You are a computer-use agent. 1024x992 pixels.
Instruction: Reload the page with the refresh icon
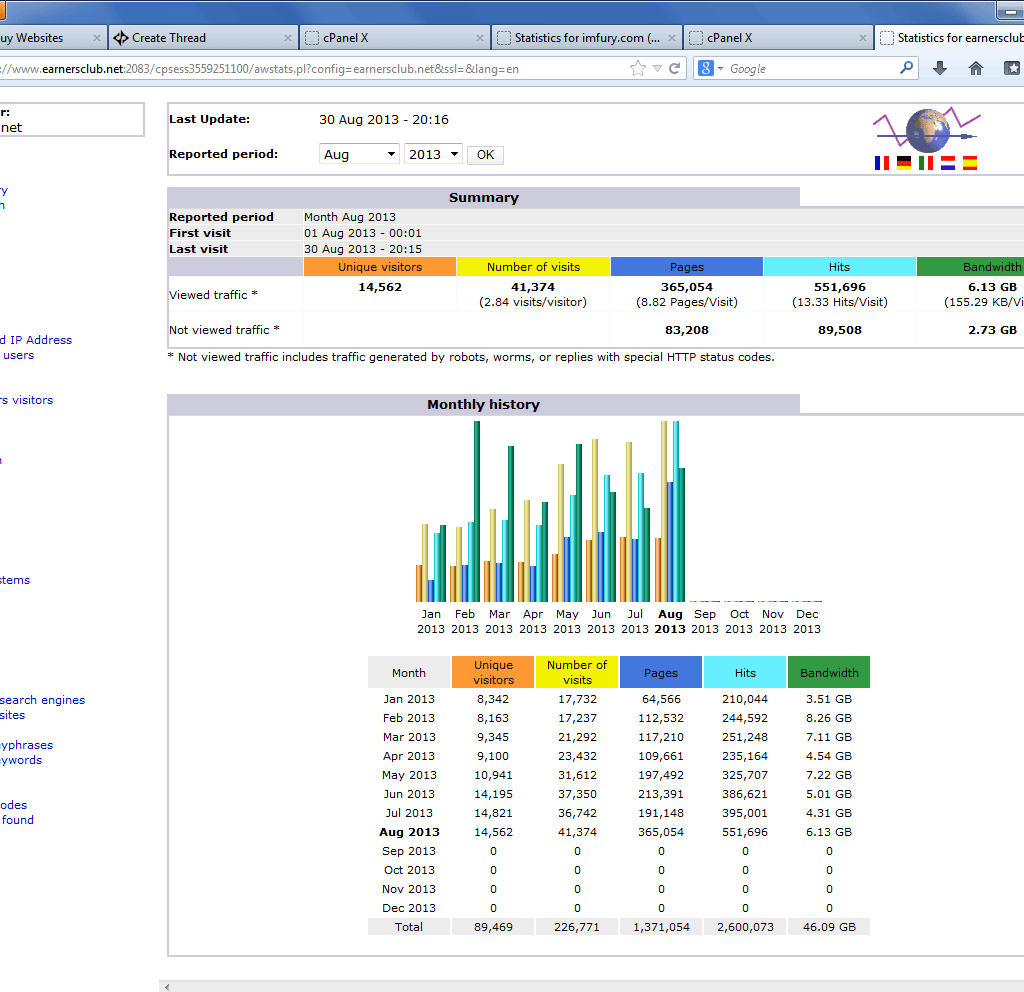point(675,69)
